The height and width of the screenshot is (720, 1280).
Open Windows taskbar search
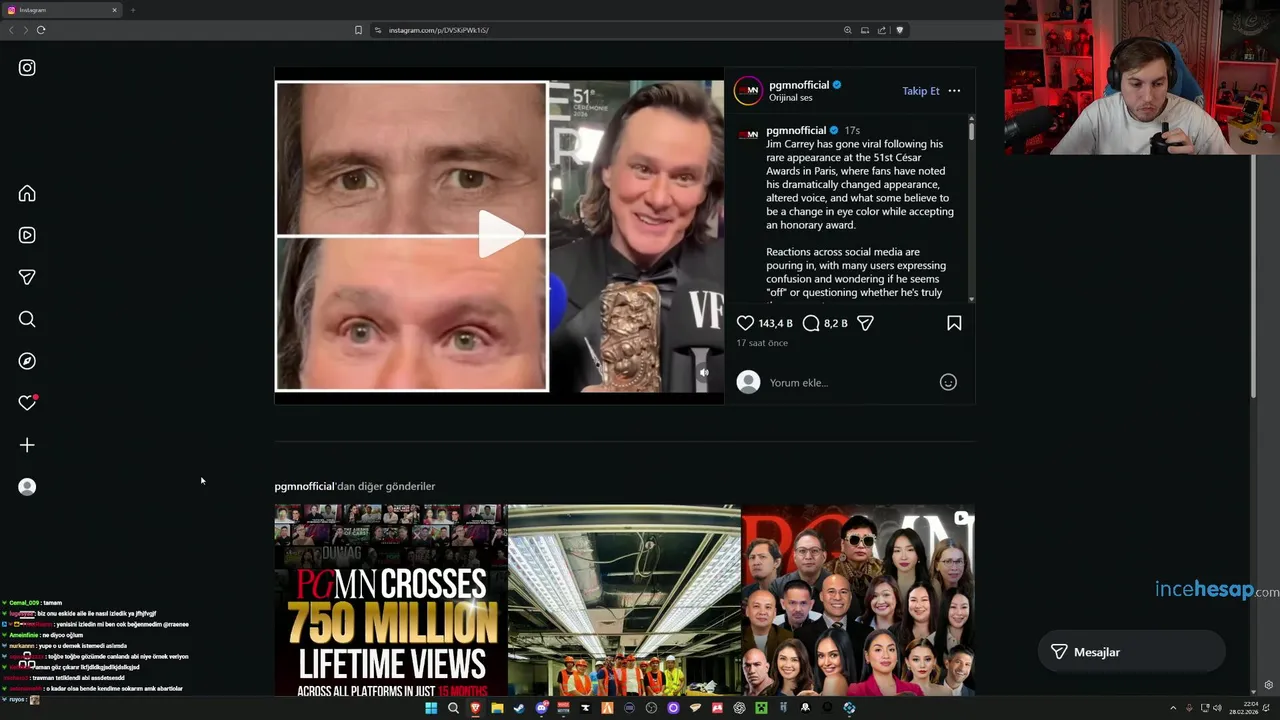[453, 708]
